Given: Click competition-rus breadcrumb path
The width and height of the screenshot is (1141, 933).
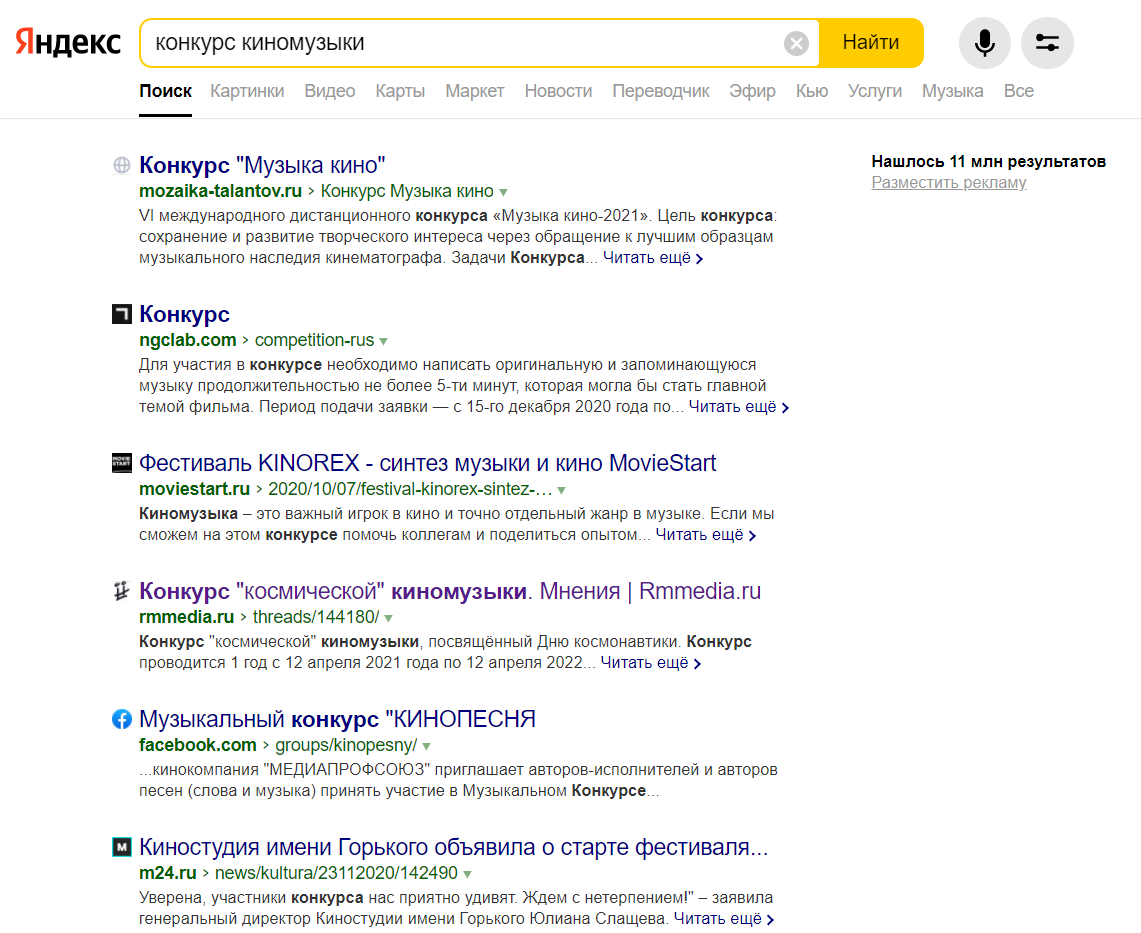Looking at the screenshot, I should point(314,340).
